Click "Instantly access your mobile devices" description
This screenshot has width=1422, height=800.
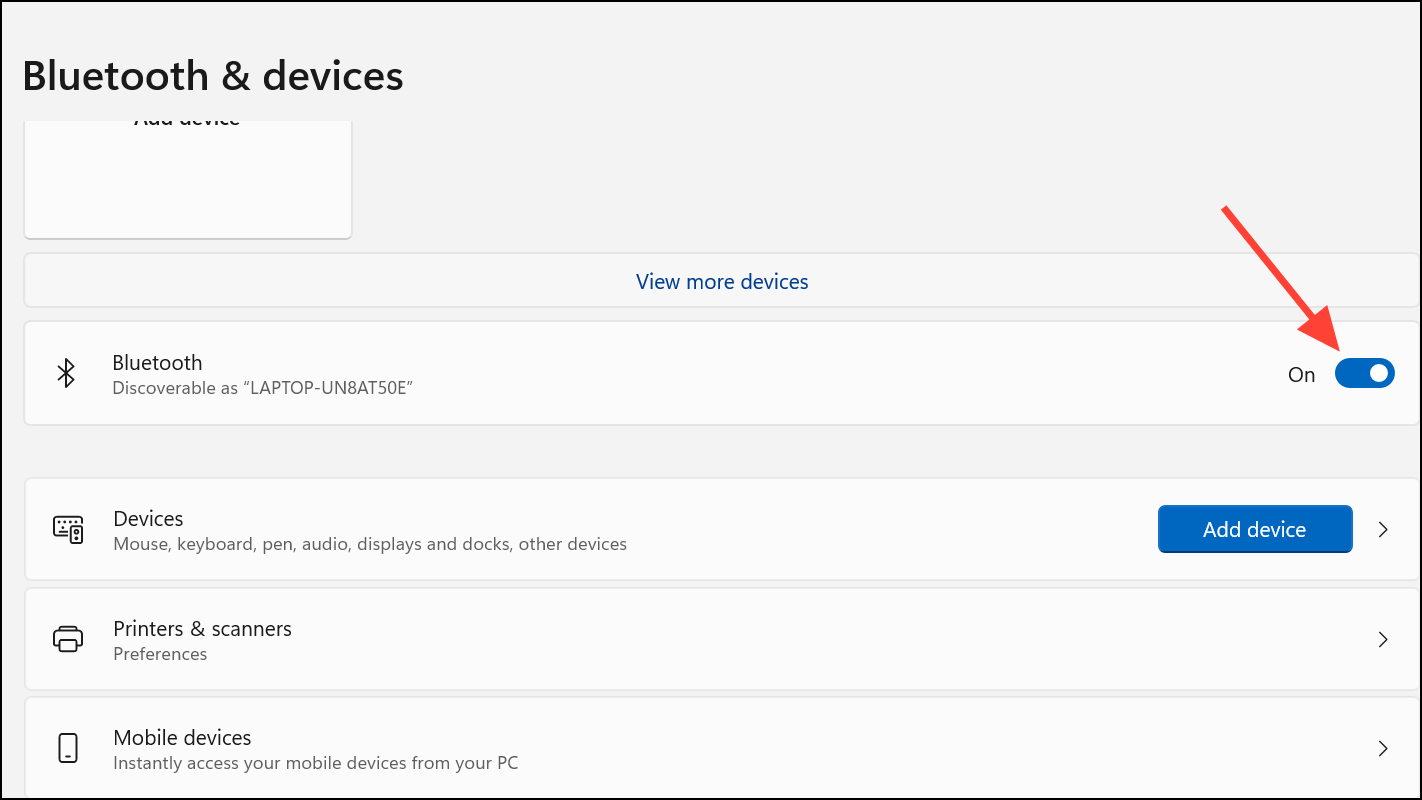point(315,763)
